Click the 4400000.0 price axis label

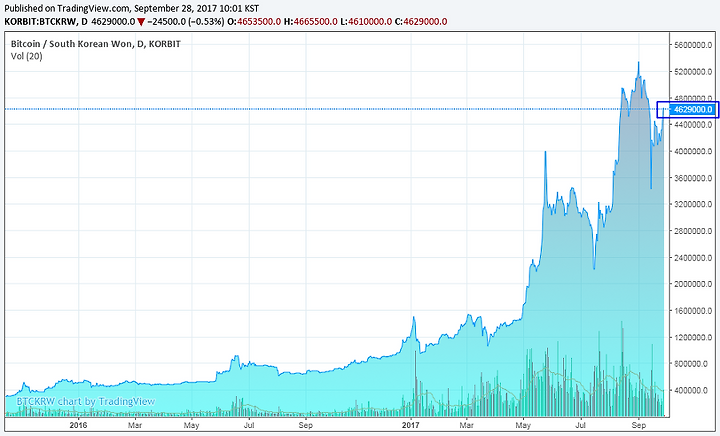tap(693, 125)
